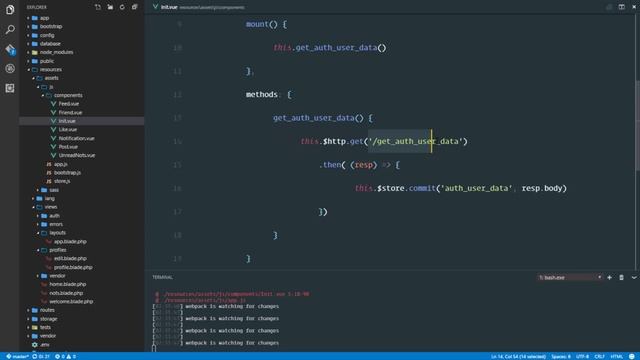Screen dimensions: 640x360
Task: Open Notification.vue in the explorer
Action: point(76,138)
